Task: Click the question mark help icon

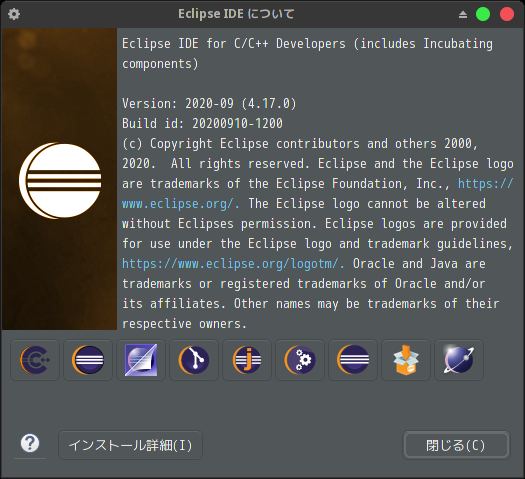Action: (x=30, y=444)
